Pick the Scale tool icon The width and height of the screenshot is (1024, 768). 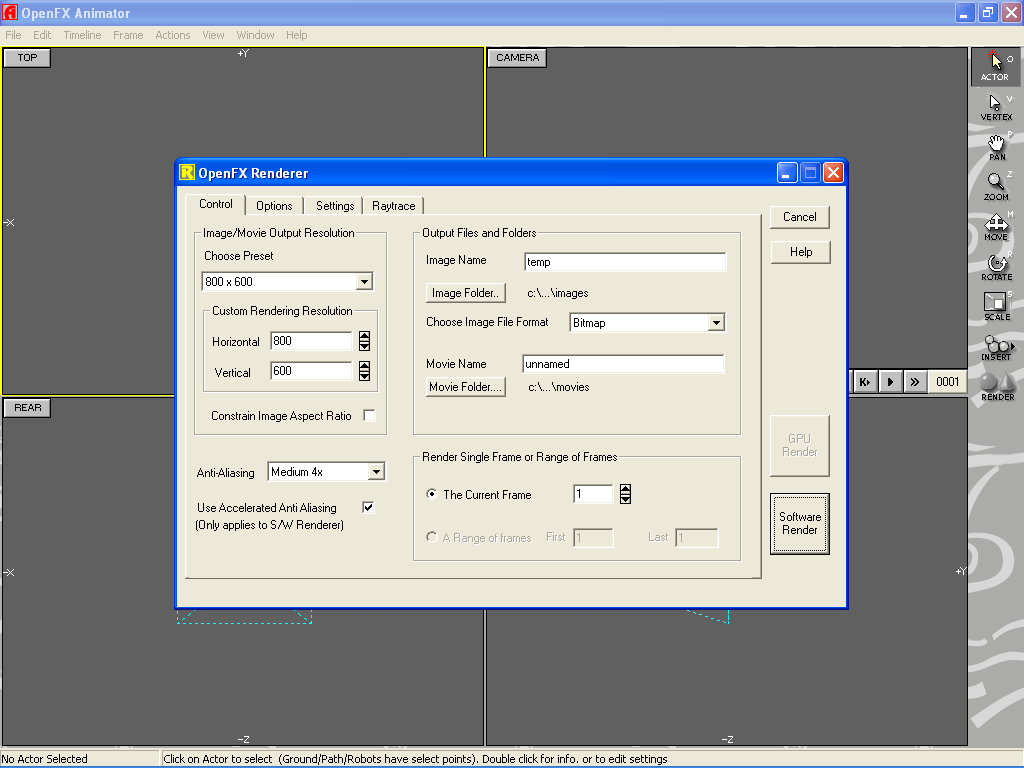(996, 307)
